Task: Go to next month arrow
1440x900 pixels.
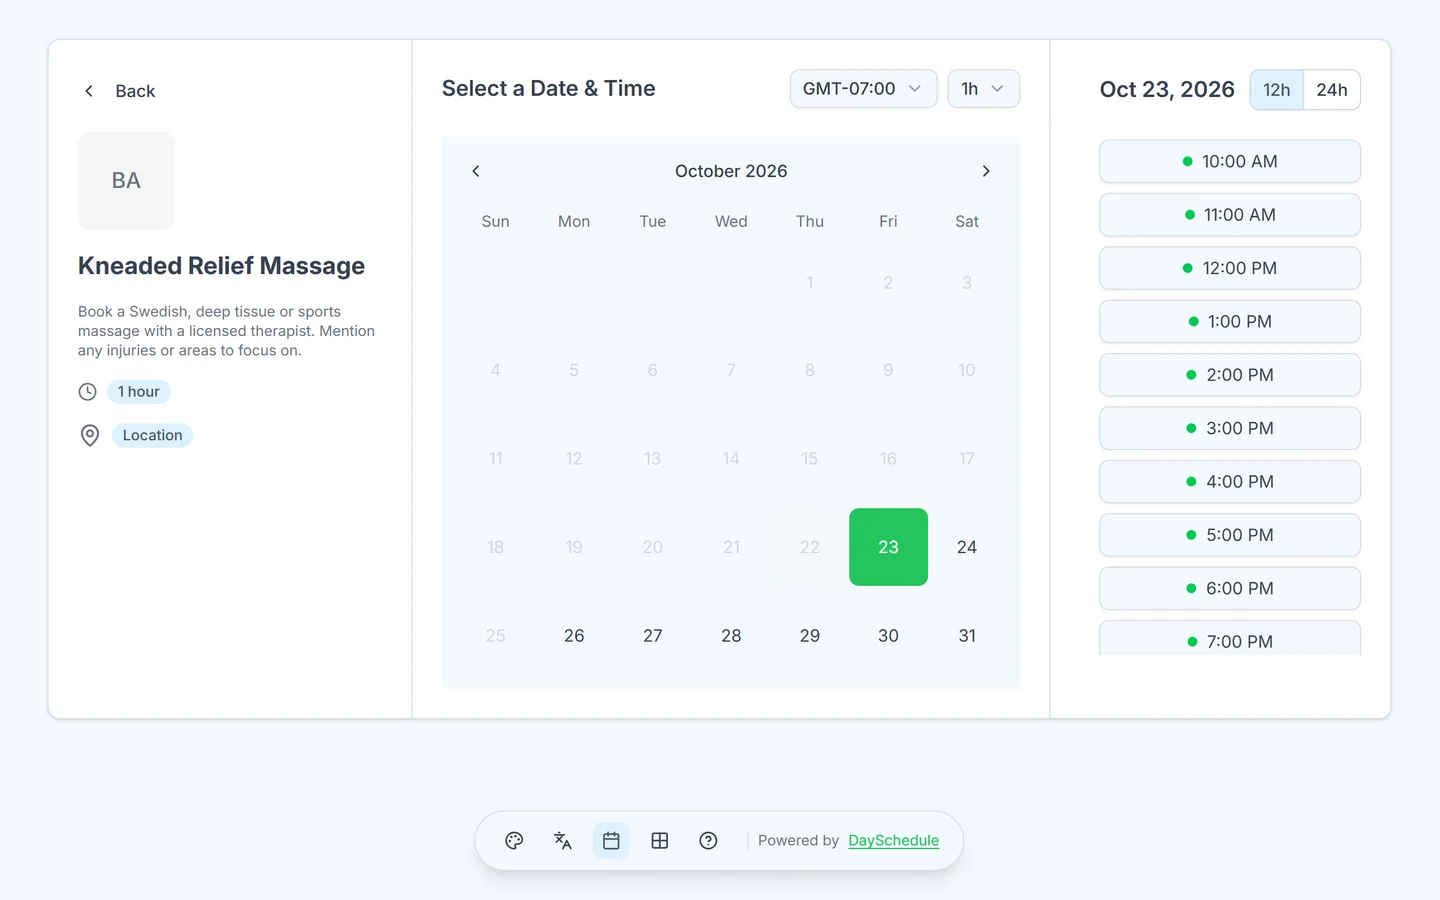Action: (986, 171)
